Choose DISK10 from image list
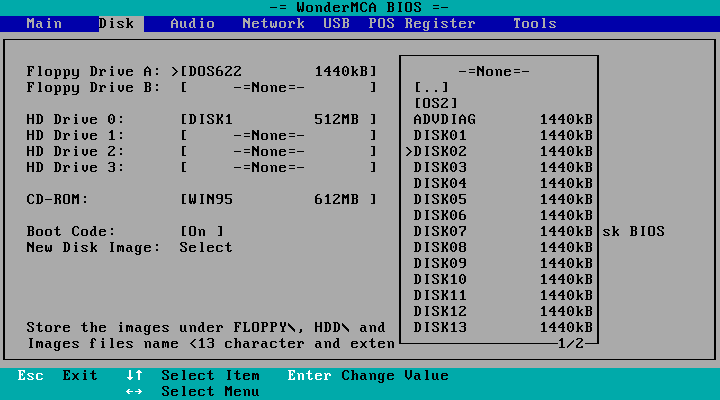 point(503,279)
